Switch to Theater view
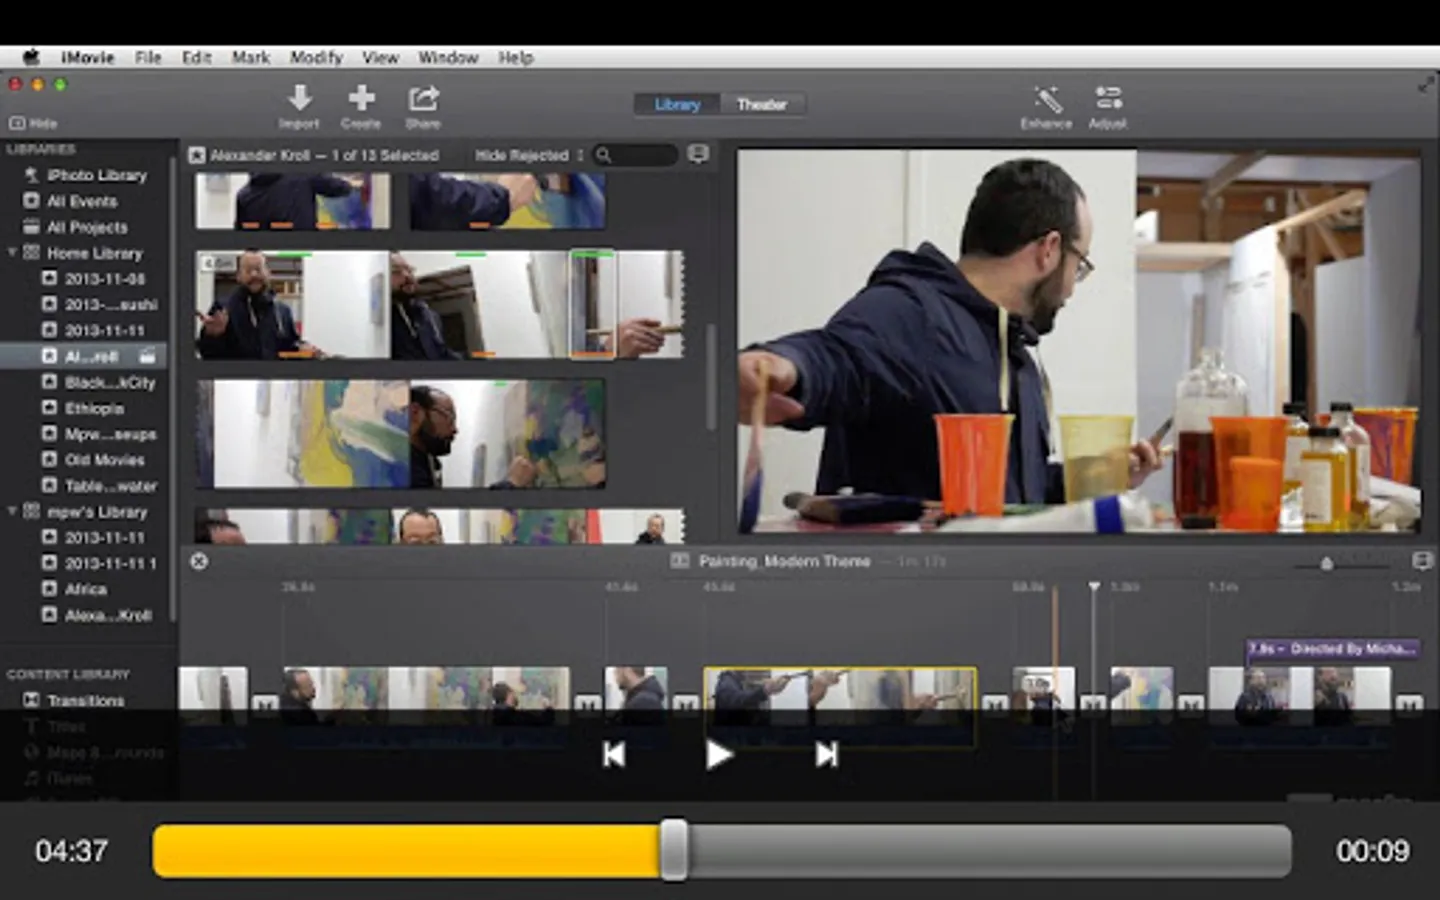1440x900 pixels. point(761,104)
